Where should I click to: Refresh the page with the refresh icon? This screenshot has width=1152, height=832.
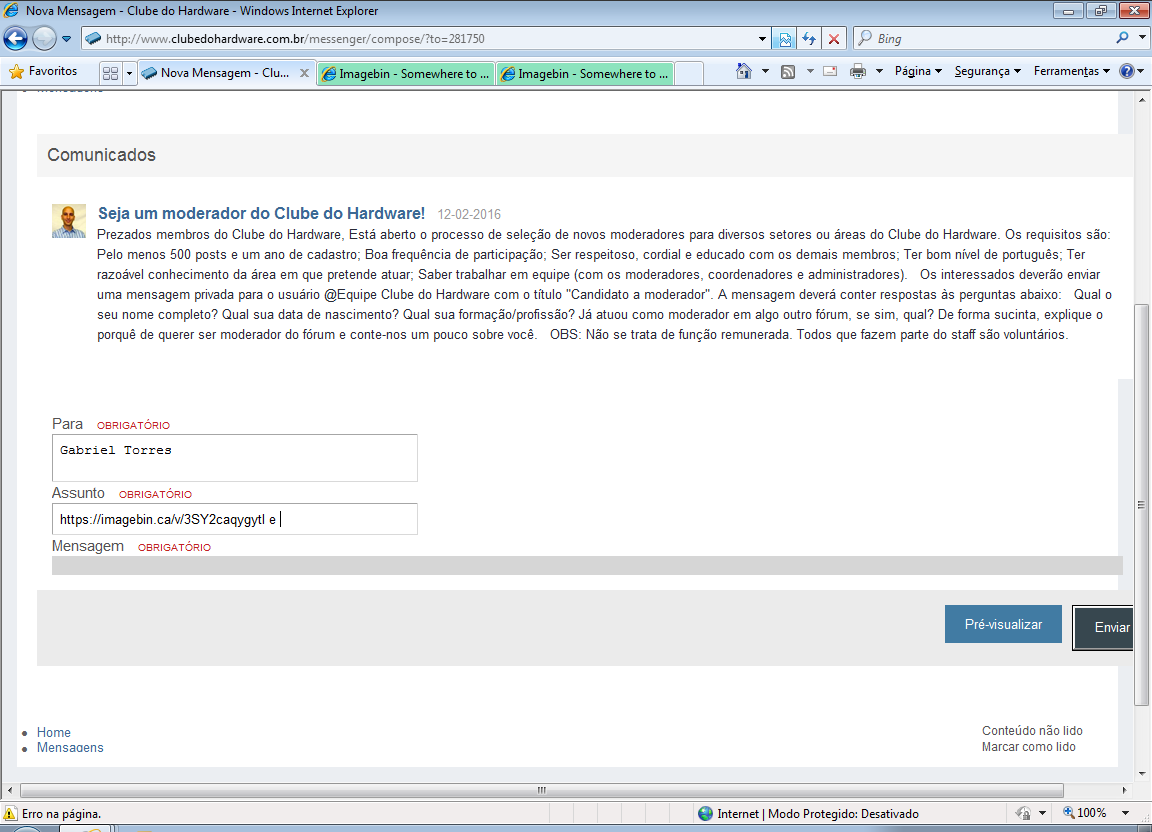point(809,39)
